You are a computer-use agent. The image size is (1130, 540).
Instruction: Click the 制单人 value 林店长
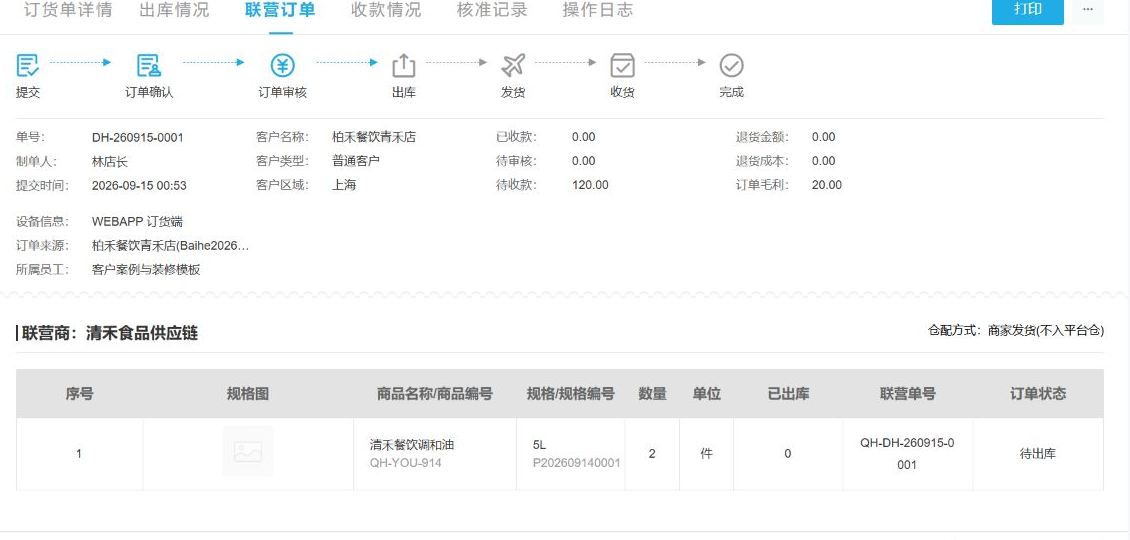(110, 161)
